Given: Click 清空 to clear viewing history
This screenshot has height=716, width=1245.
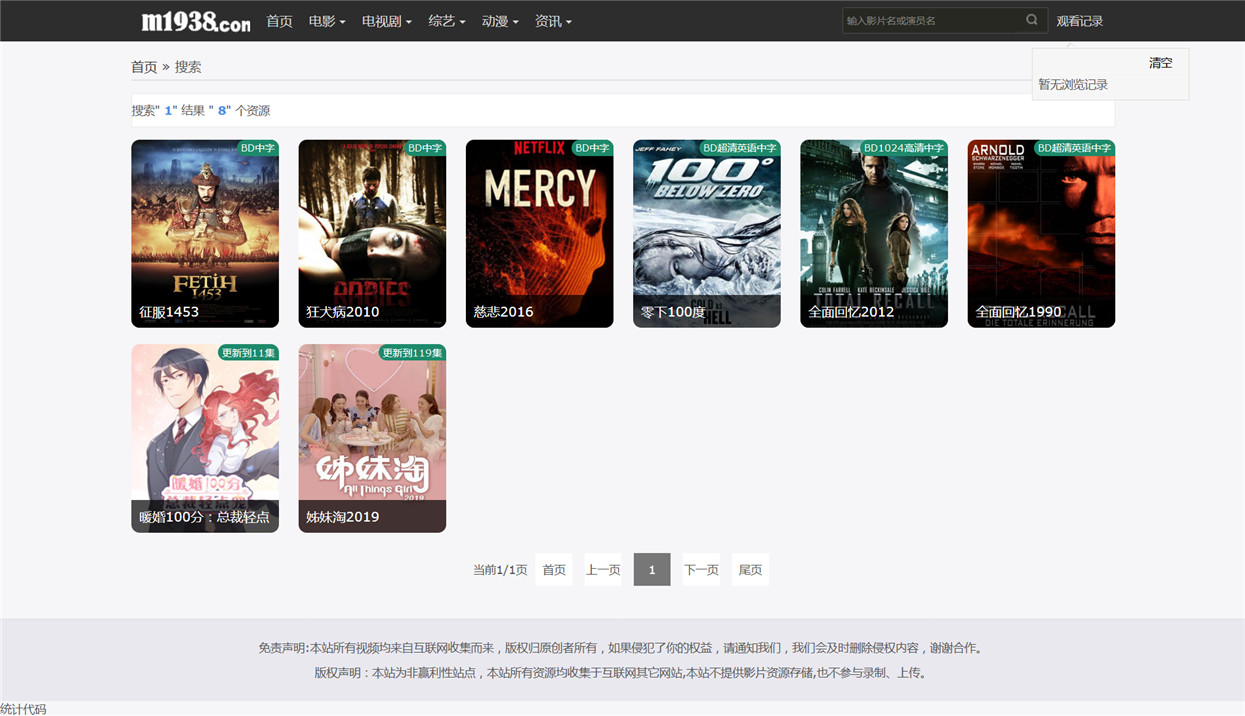Looking at the screenshot, I should click(x=1160, y=63).
